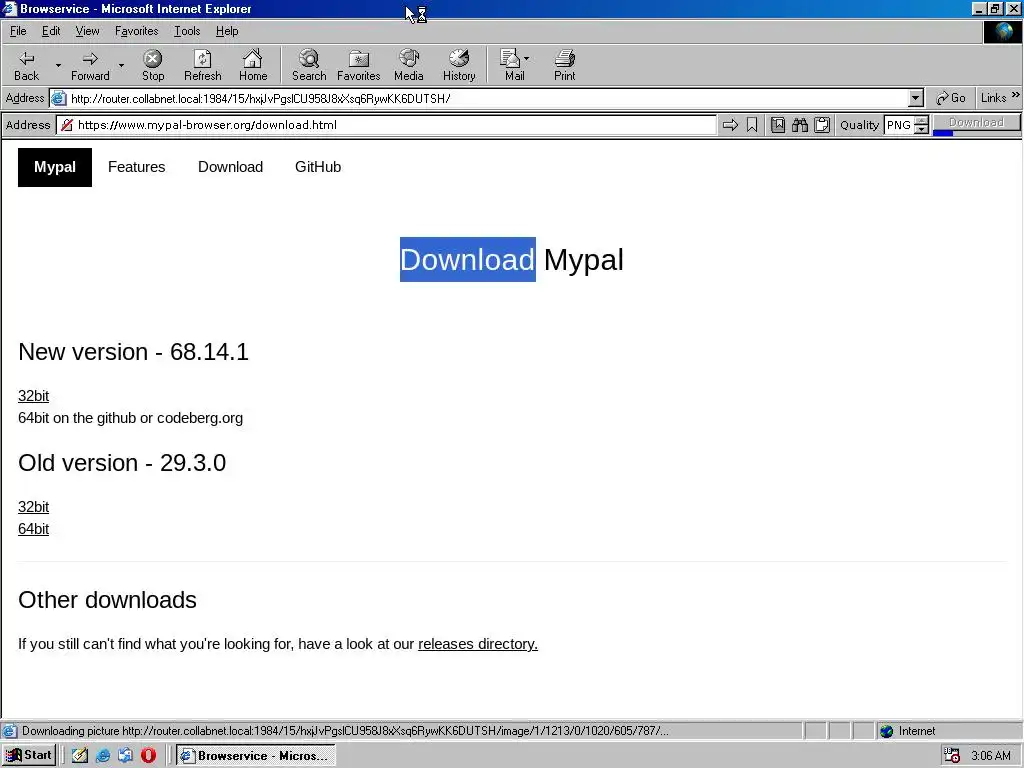
Task: Click the Browservice taskbar window button
Action: coord(256,756)
